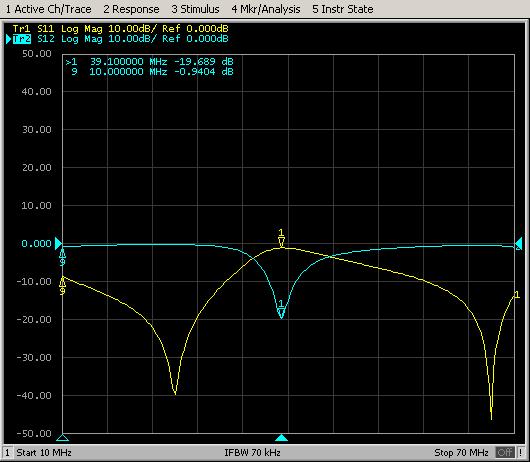Open the Response menu
This screenshot has width=530, height=462.
pos(131,9)
